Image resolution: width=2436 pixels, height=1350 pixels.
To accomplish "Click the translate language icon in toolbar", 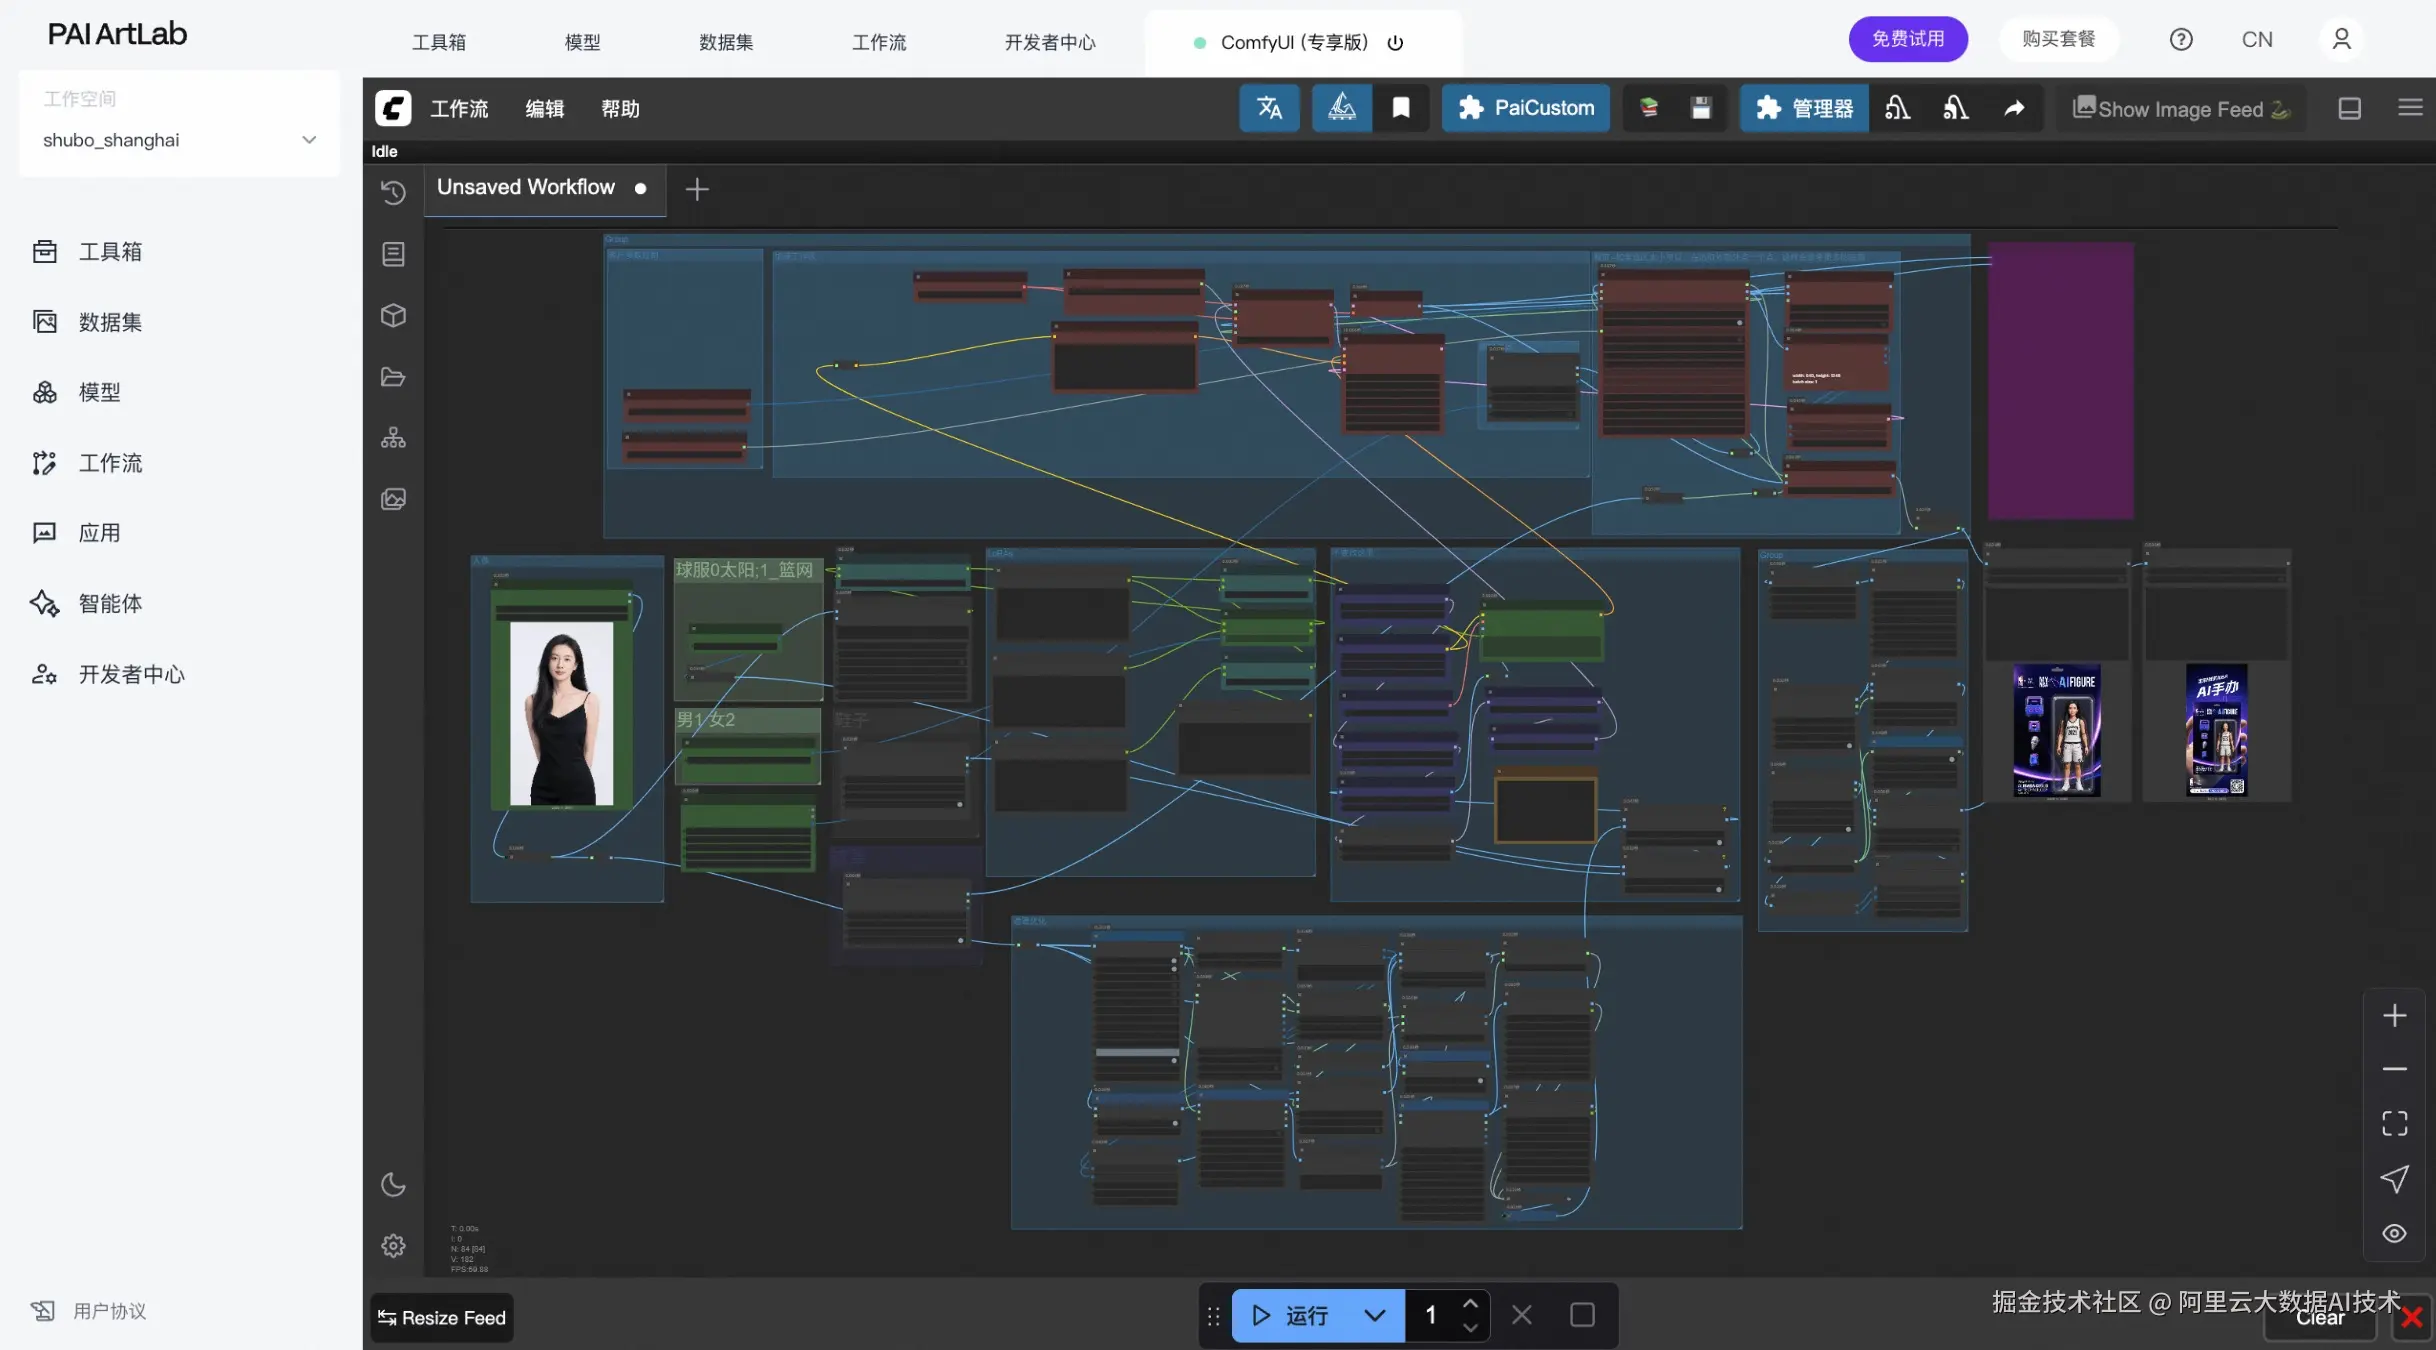I will [x=1269, y=108].
